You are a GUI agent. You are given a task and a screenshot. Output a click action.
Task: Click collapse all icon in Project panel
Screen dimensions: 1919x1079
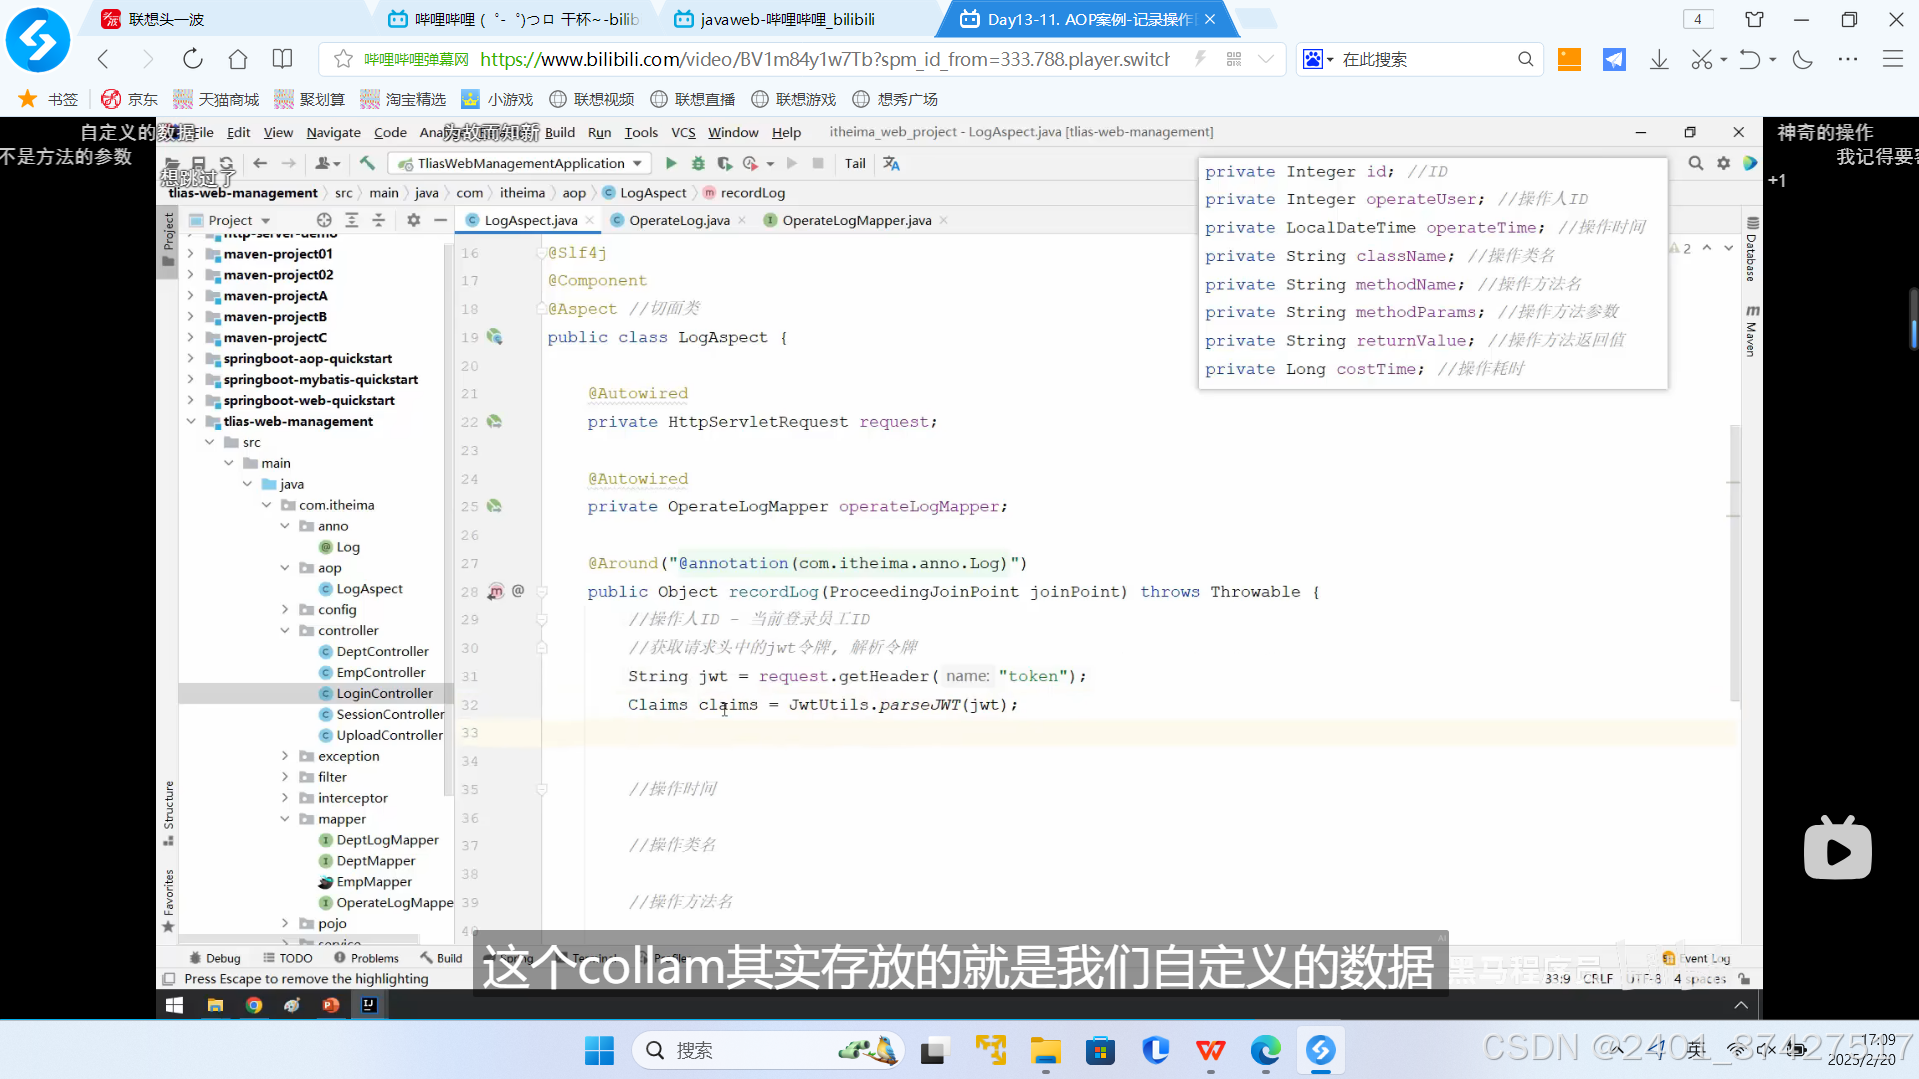(379, 220)
